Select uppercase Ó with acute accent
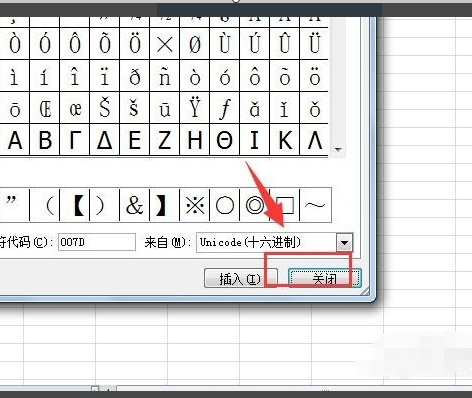 (45, 44)
